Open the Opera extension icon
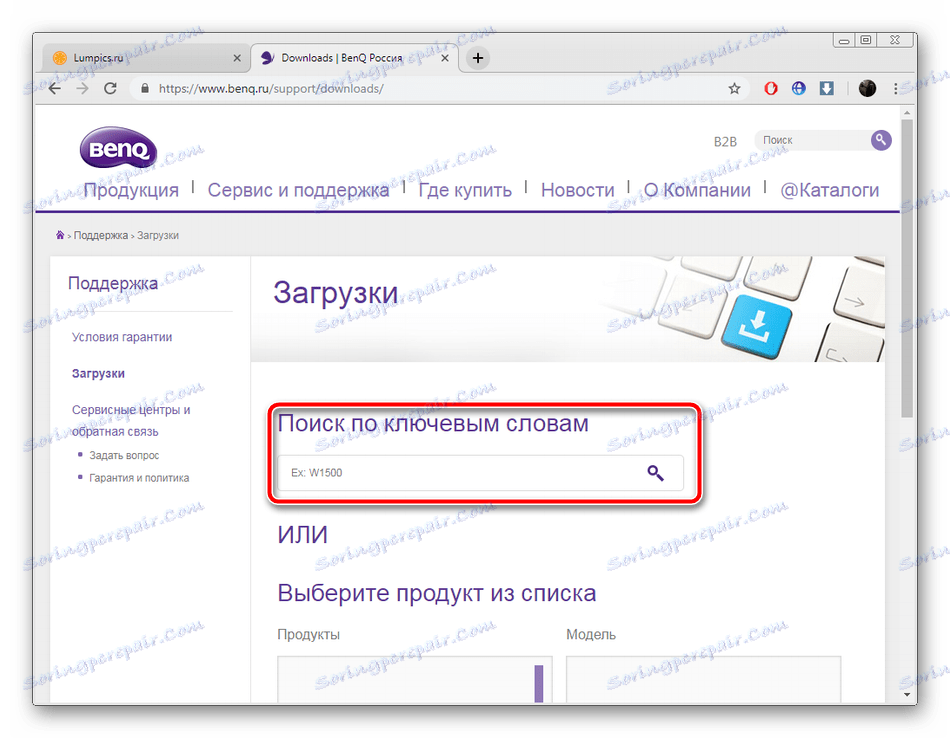 click(x=771, y=88)
